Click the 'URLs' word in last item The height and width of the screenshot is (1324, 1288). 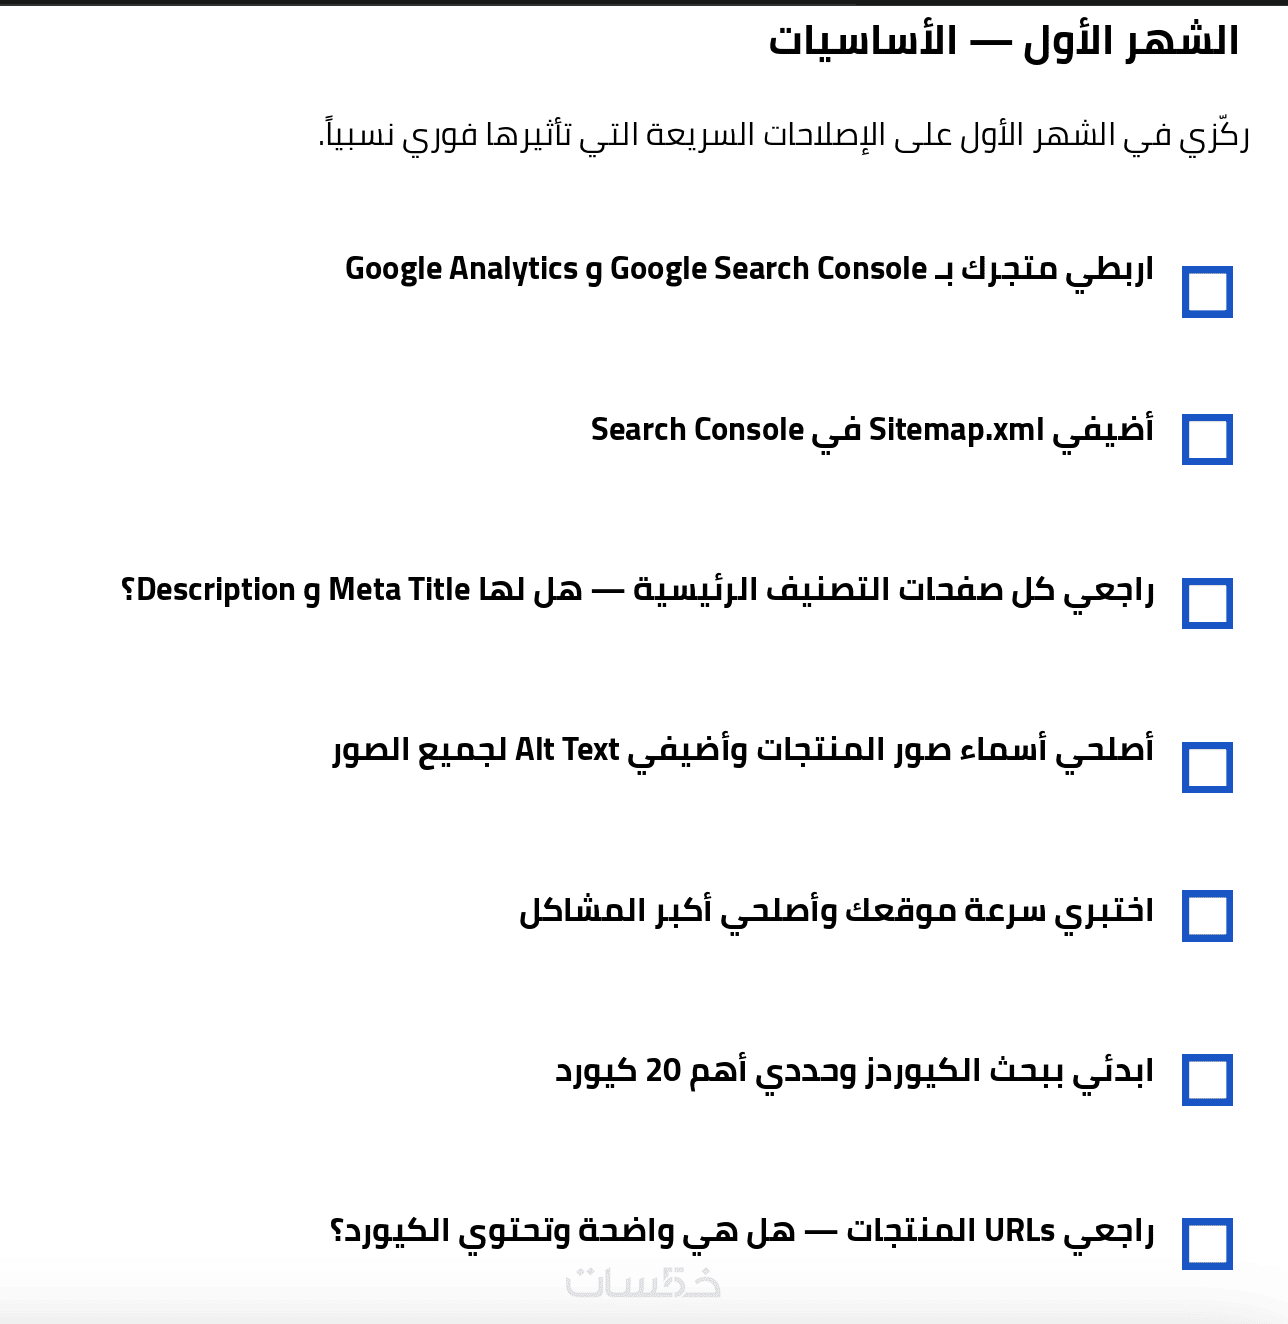tap(1019, 1231)
